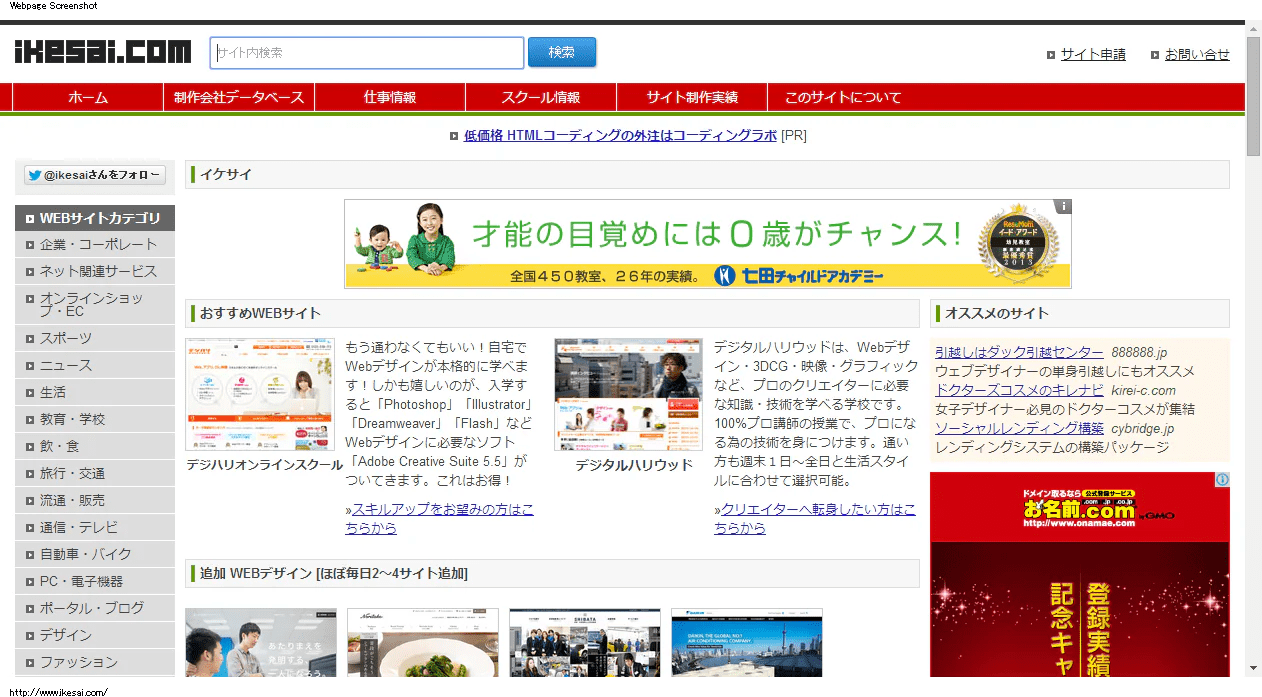This screenshot has width=1262, height=697.
Task: Open the サイト申請 link
Action: click(x=1093, y=54)
